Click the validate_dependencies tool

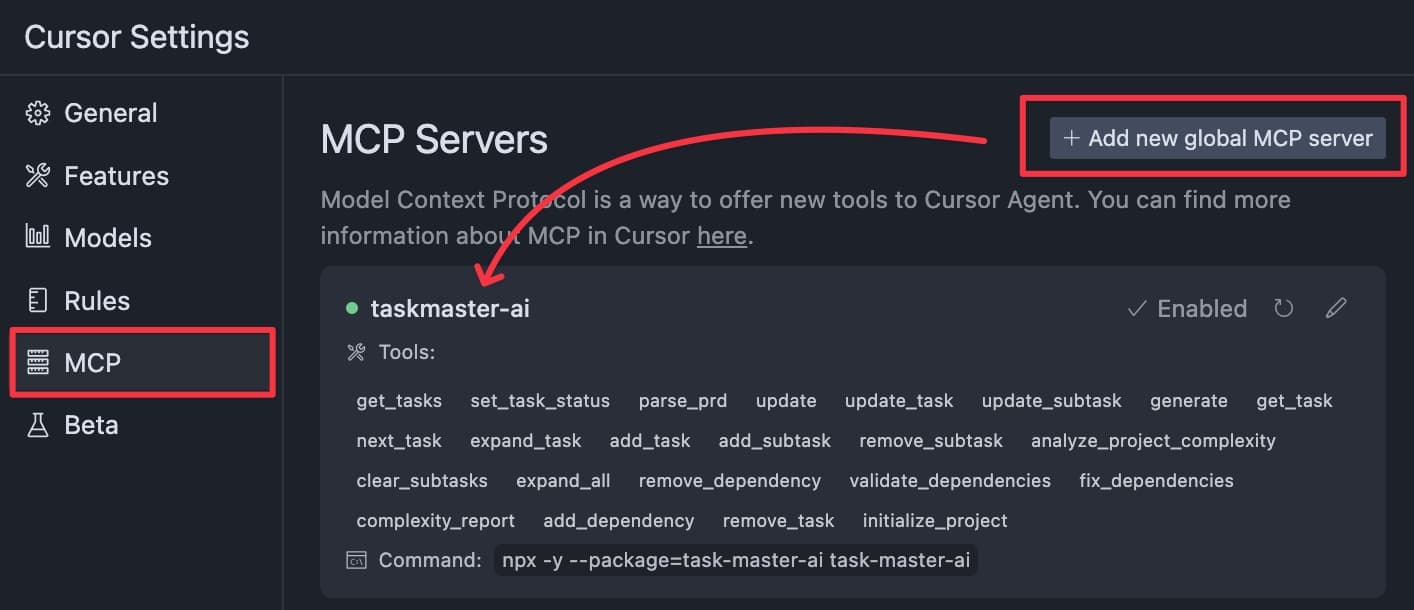pos(950,481)
